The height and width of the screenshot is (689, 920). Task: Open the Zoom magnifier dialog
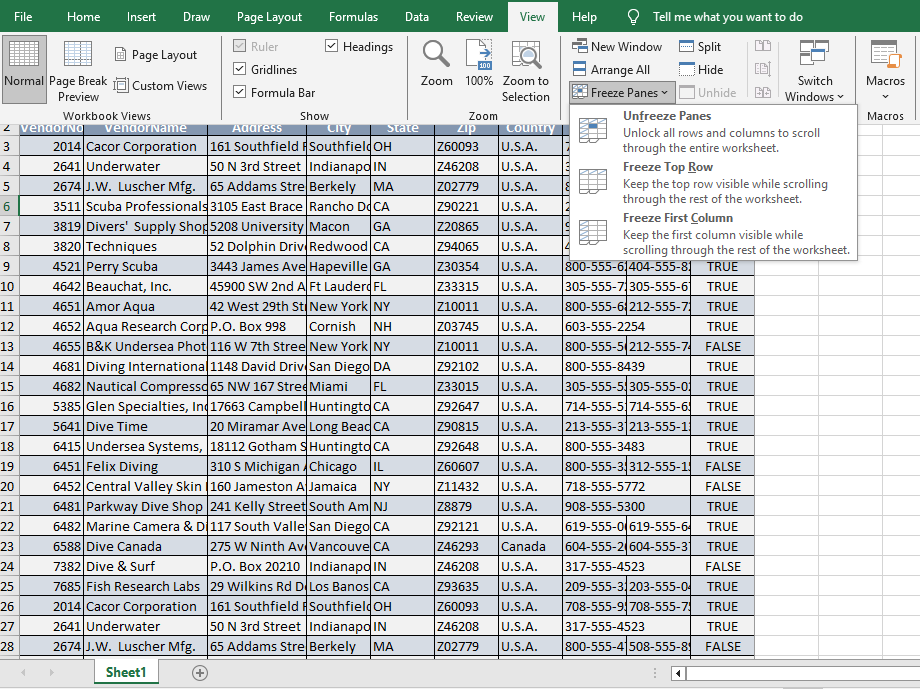[x=436, y=63]
